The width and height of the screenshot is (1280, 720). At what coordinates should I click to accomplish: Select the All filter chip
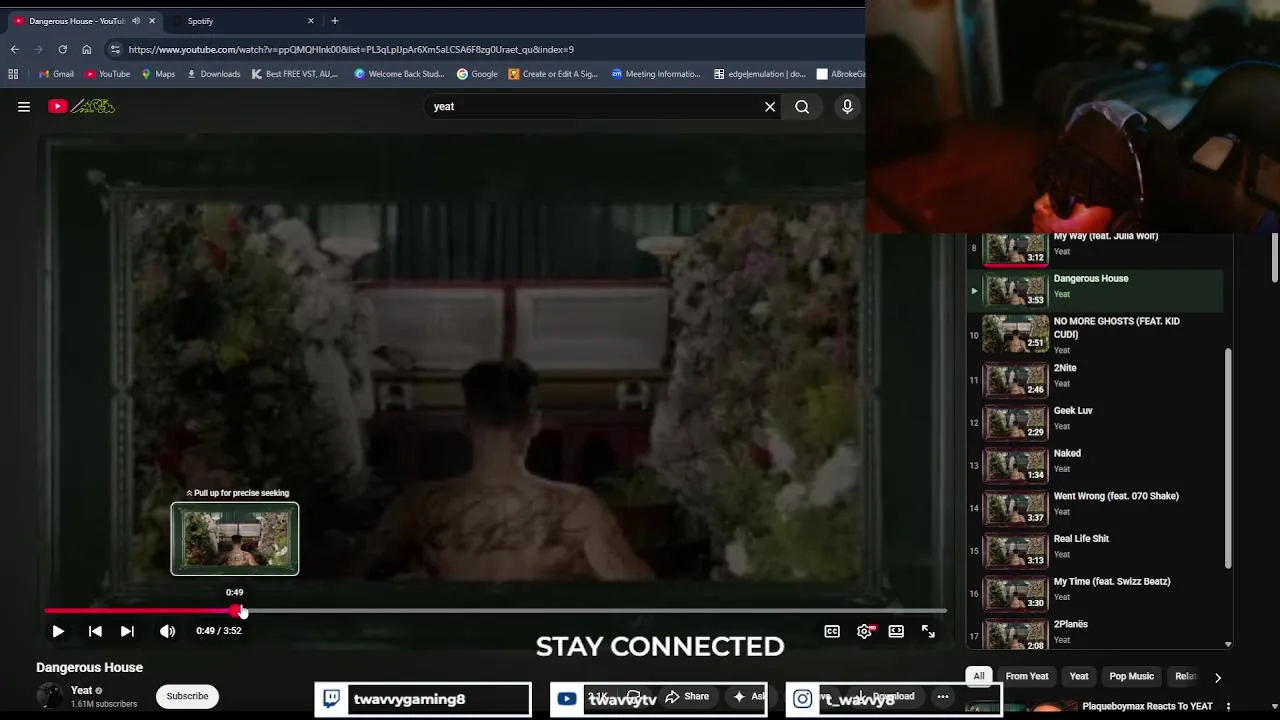tap(979, 676)
